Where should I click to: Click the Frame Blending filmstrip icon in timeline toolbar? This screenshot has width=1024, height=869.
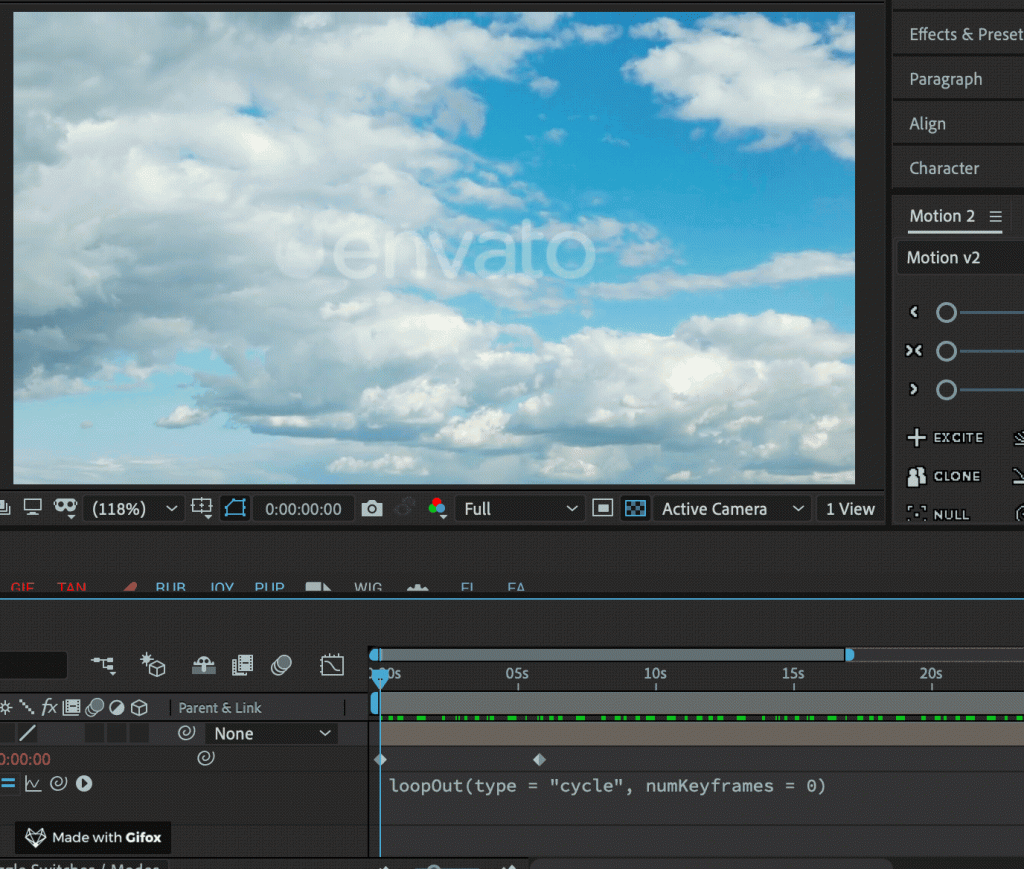coord(242,665)
